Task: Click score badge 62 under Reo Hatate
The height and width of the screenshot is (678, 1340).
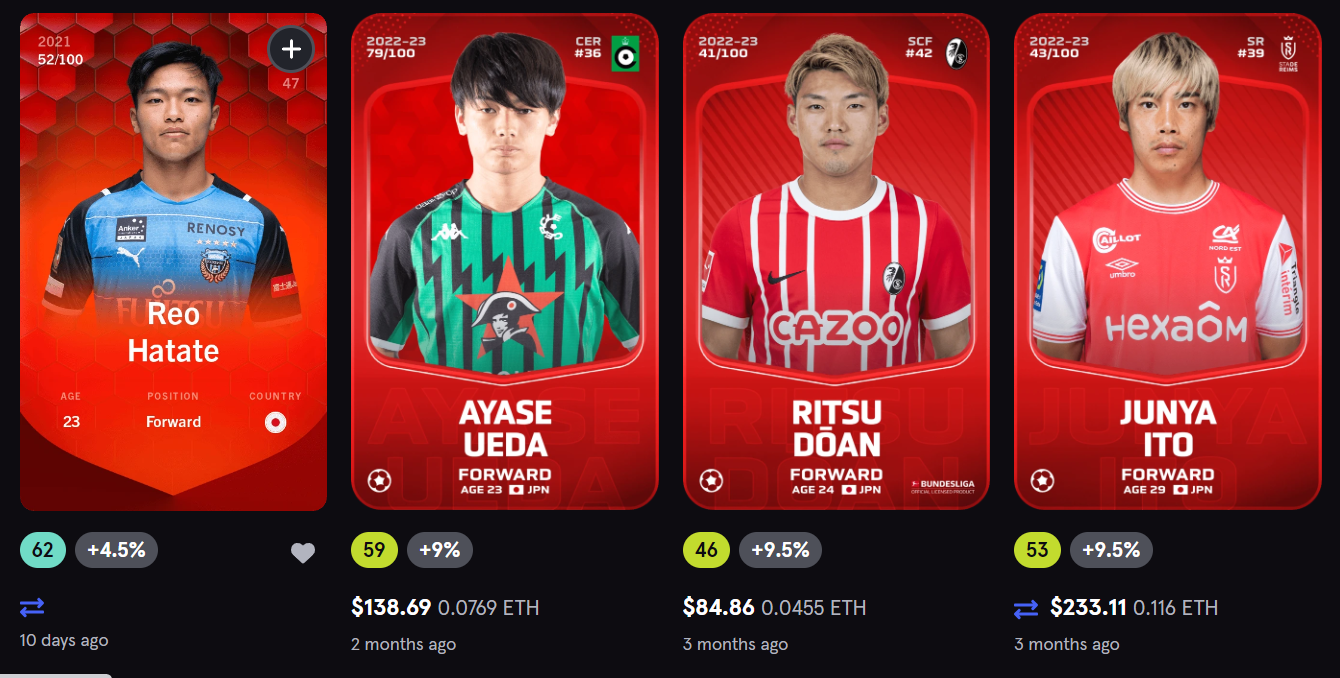Action: [43, 550]
